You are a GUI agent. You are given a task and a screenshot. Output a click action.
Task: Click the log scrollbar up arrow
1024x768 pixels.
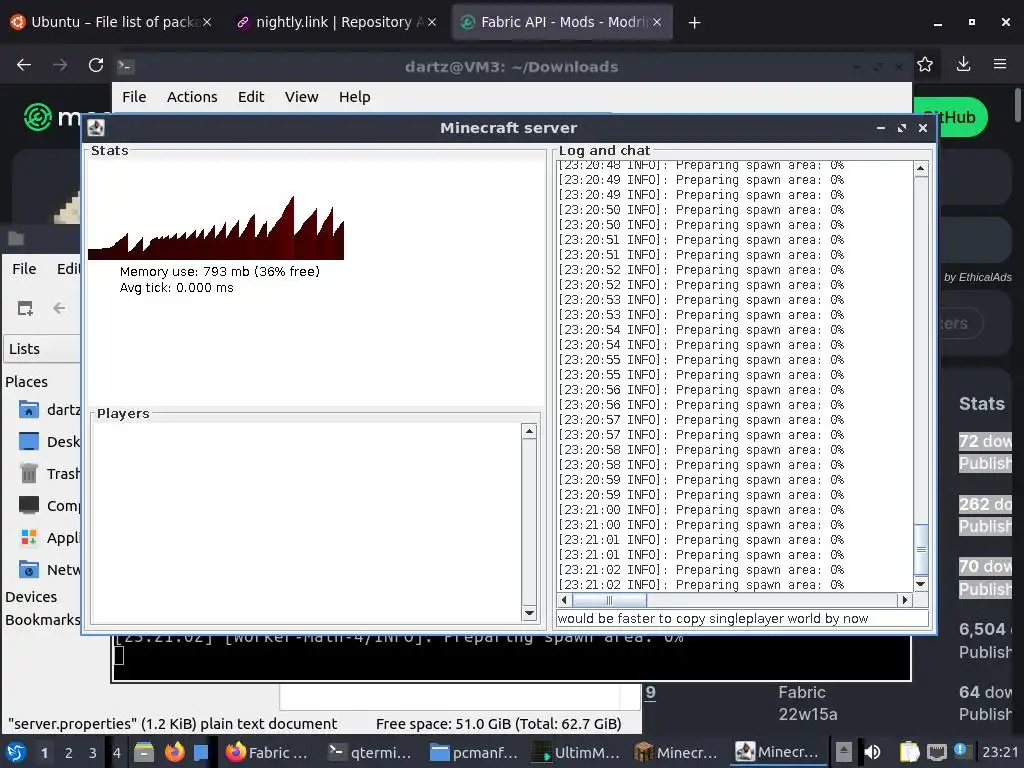[x=921, y=168]
